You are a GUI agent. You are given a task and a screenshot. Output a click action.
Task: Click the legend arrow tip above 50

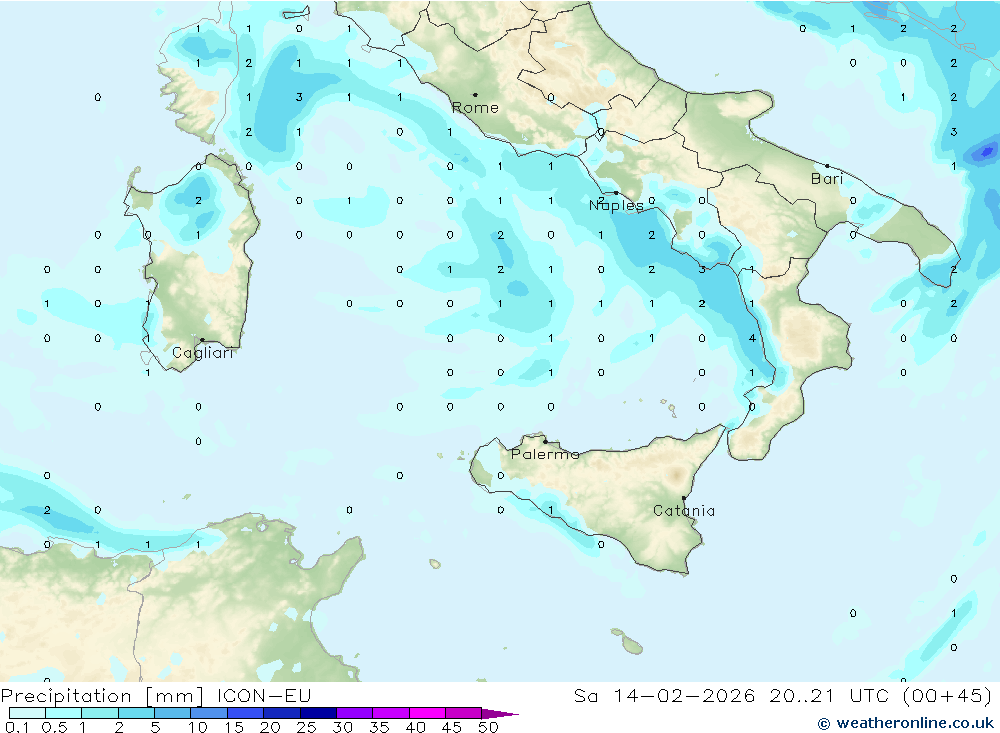[x=501, y=714]
